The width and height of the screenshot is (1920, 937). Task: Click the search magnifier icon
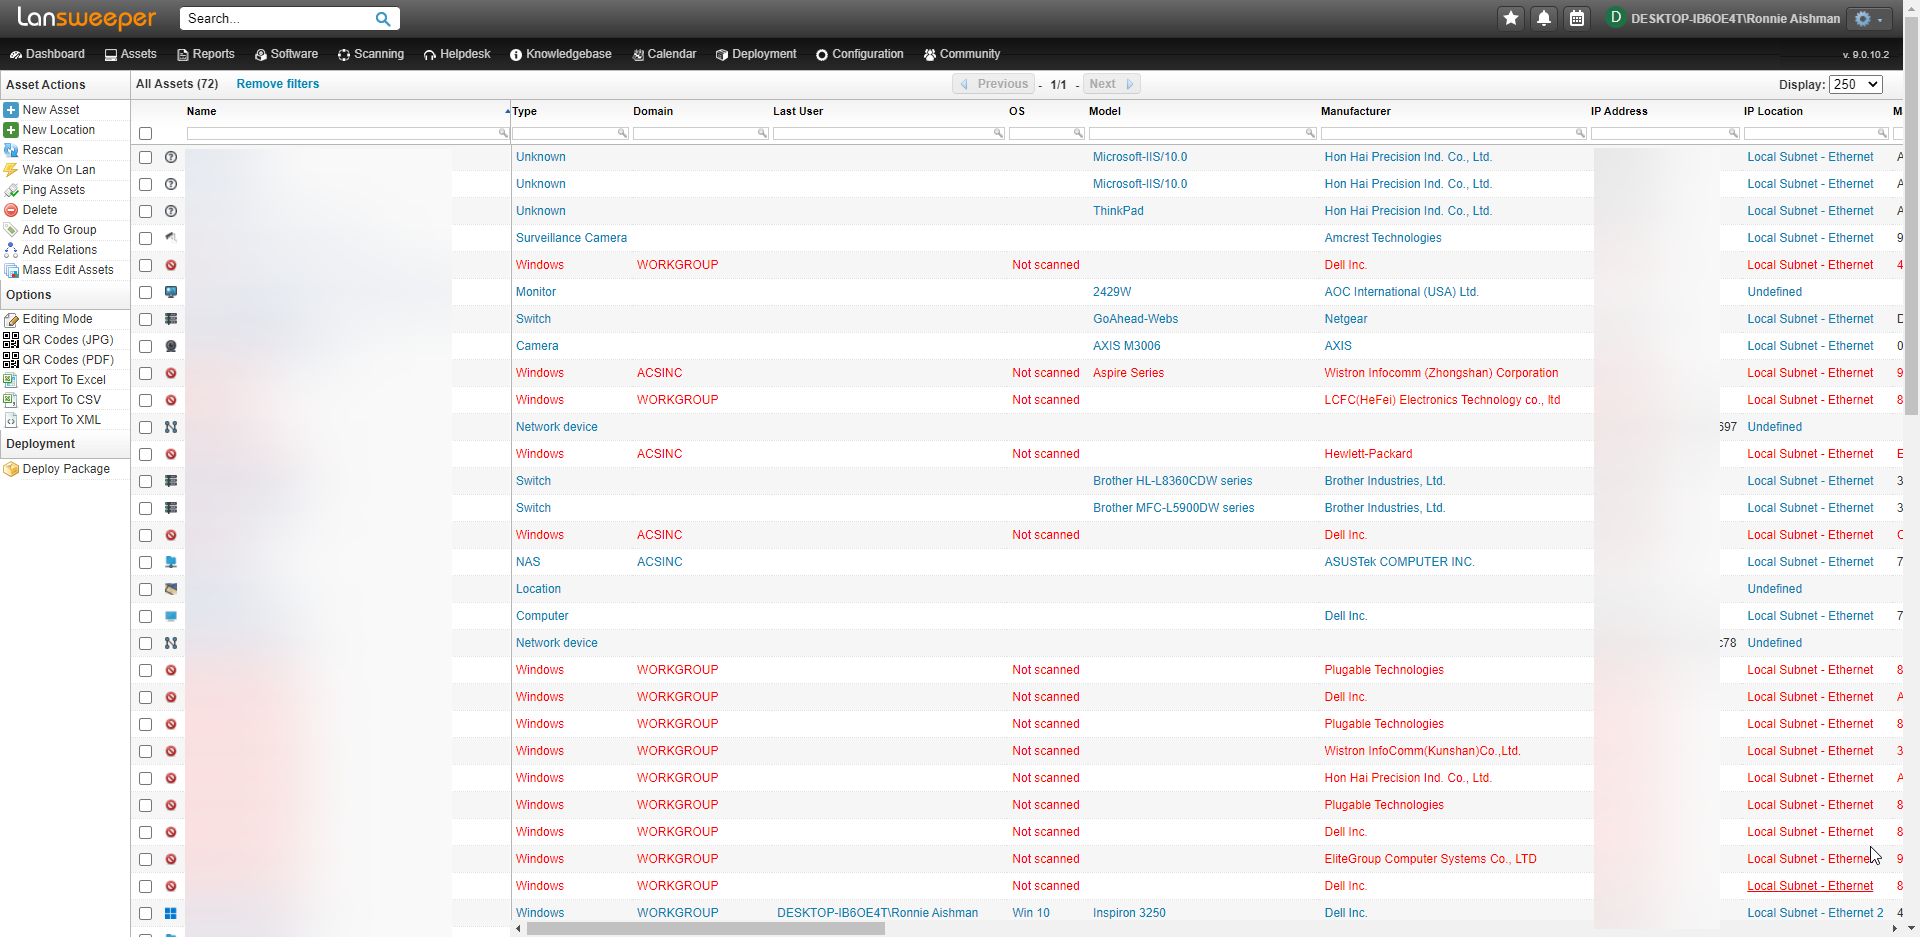(383, 19)
